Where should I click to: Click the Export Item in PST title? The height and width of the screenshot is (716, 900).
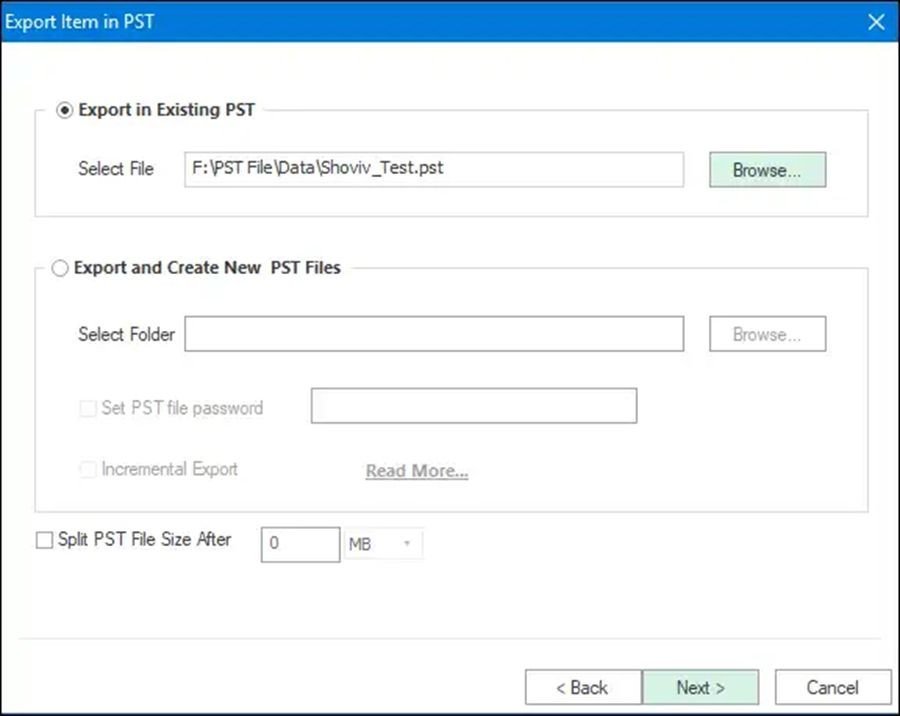pos(80,22)
